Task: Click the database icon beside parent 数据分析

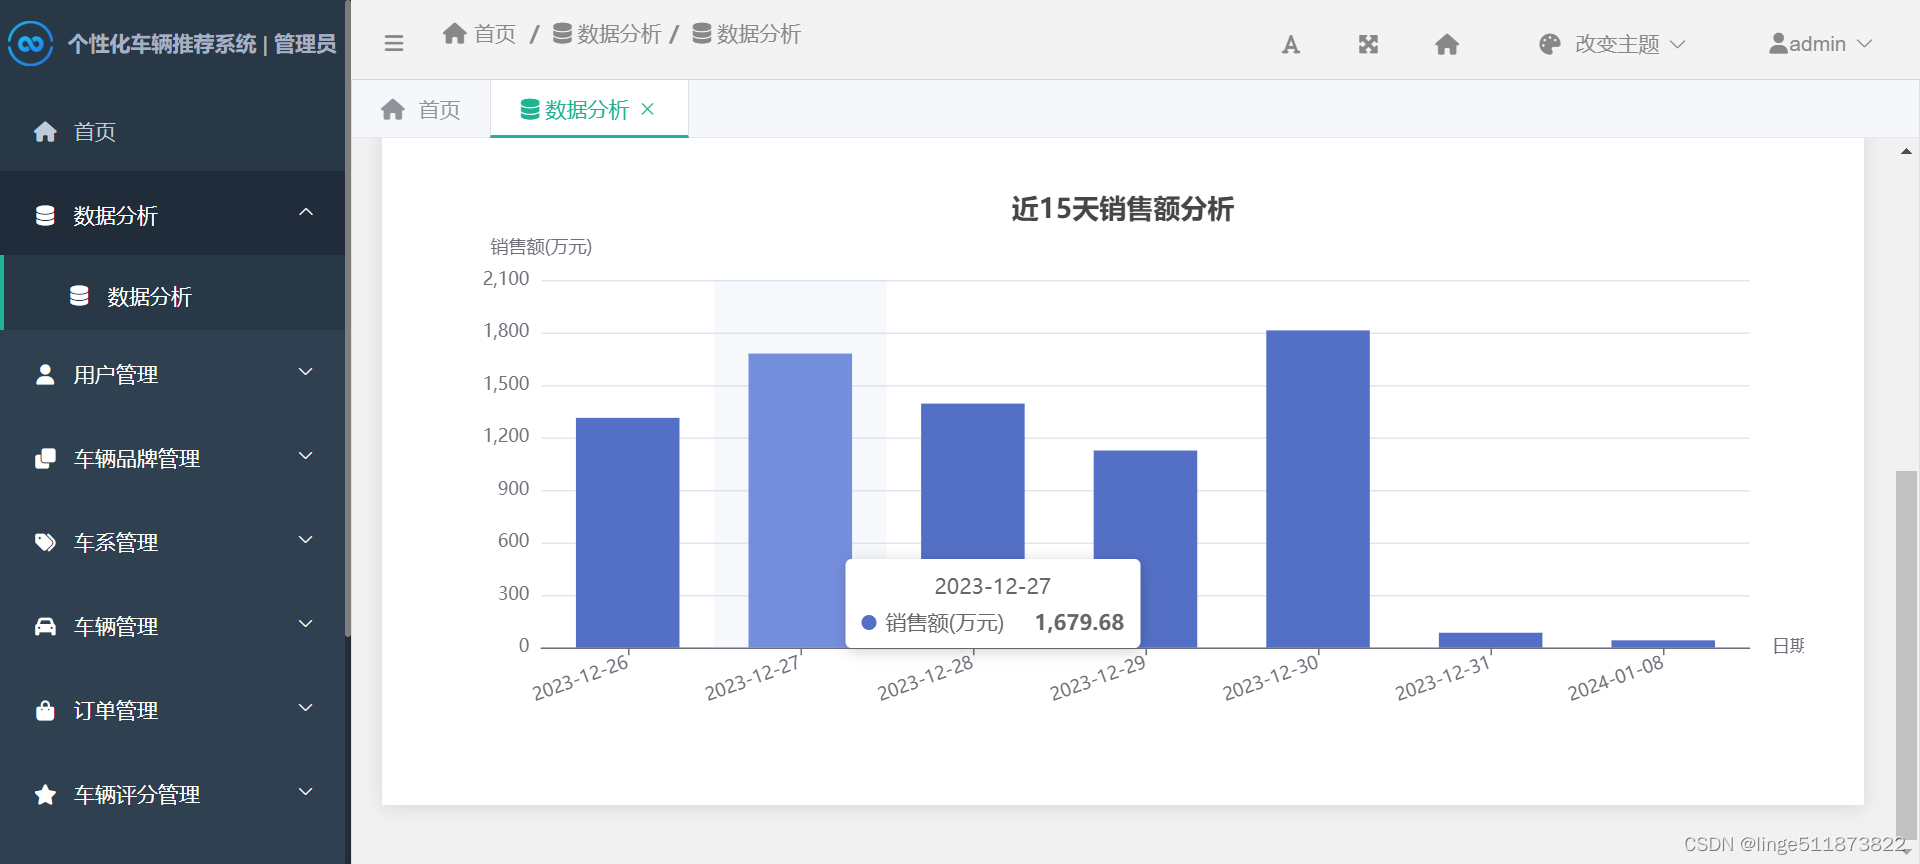Action: tap(45, 216)
